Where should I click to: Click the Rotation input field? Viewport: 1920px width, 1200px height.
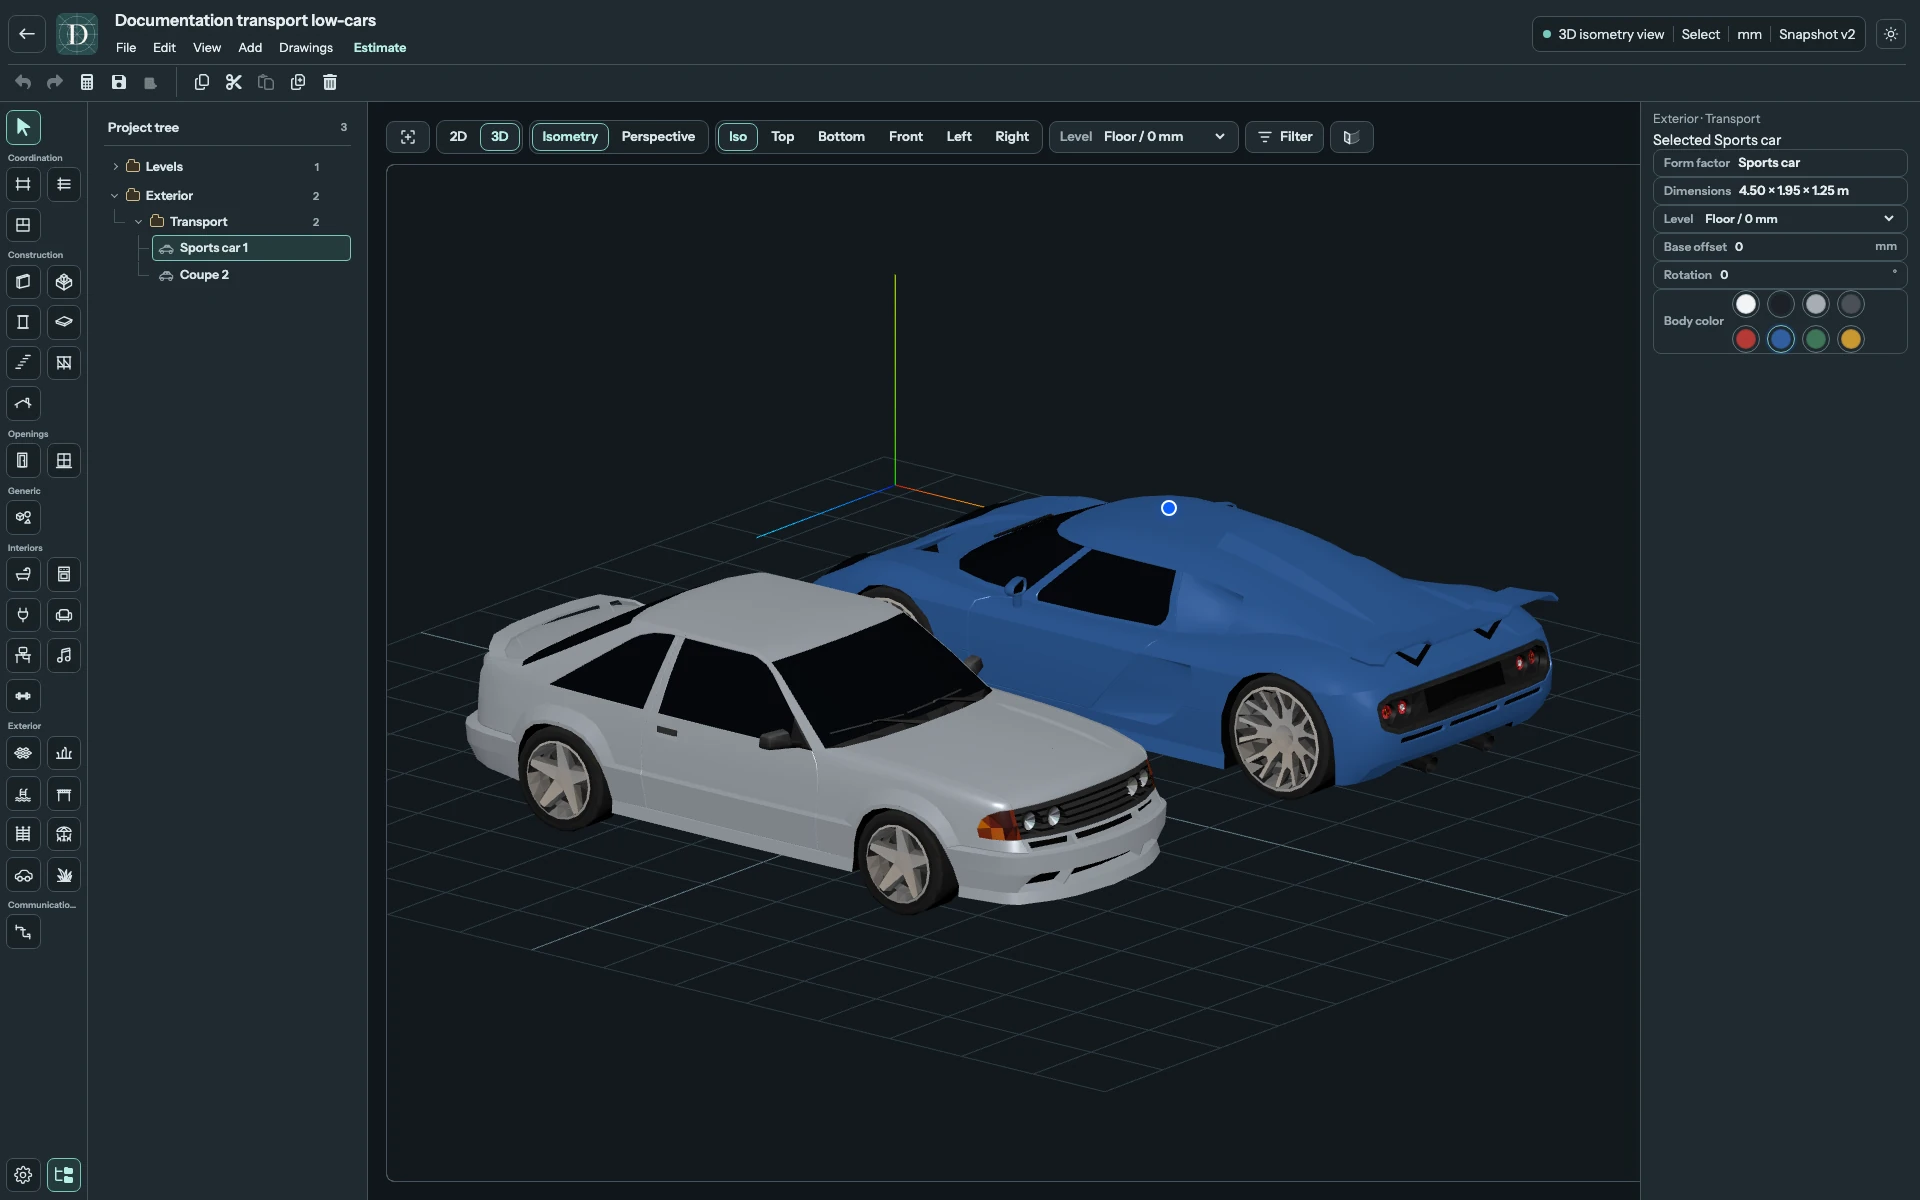point(1780,275)
